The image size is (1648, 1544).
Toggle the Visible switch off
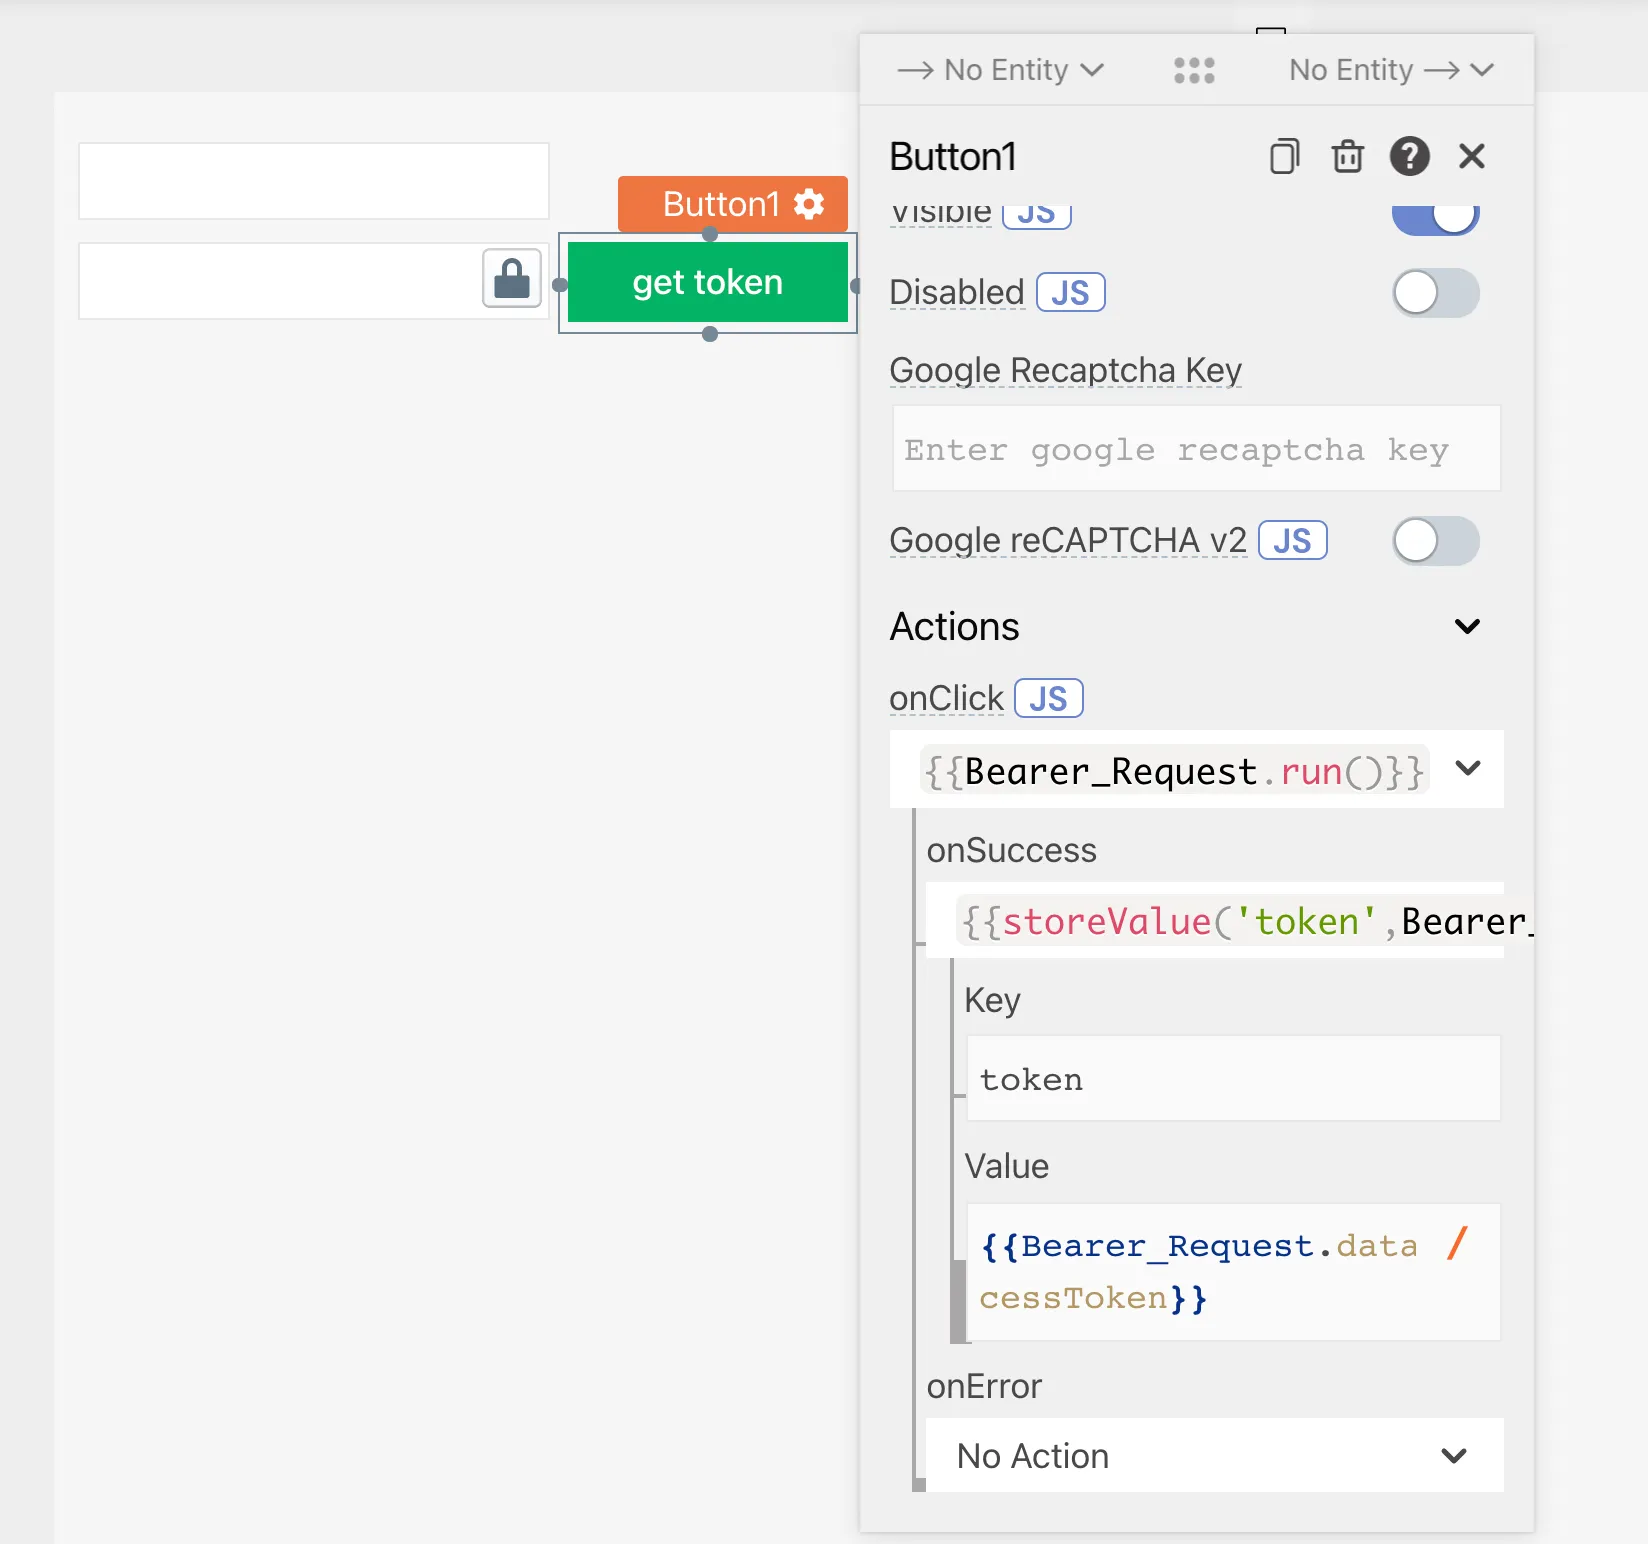coord(1435,216)
